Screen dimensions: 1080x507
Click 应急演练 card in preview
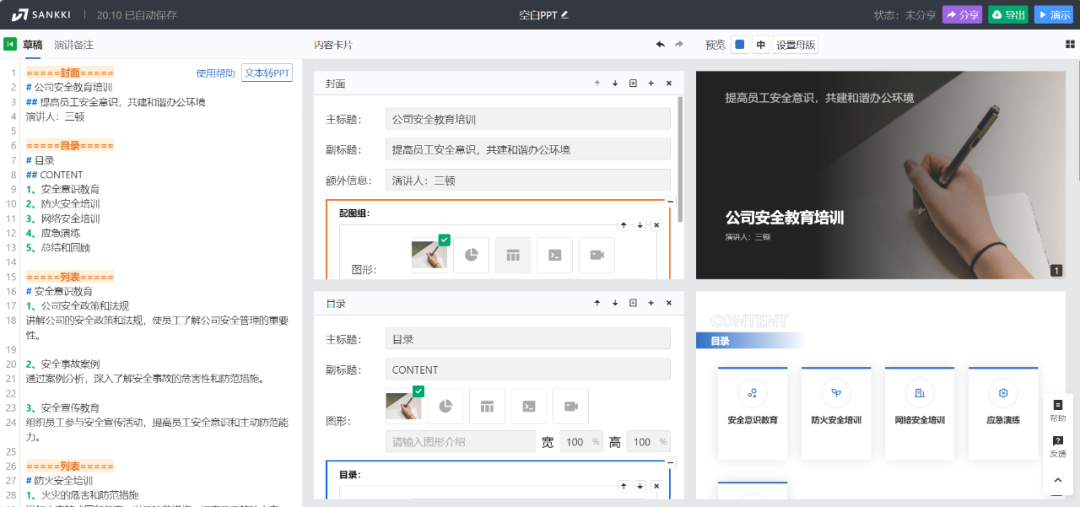coord(1004,413)
